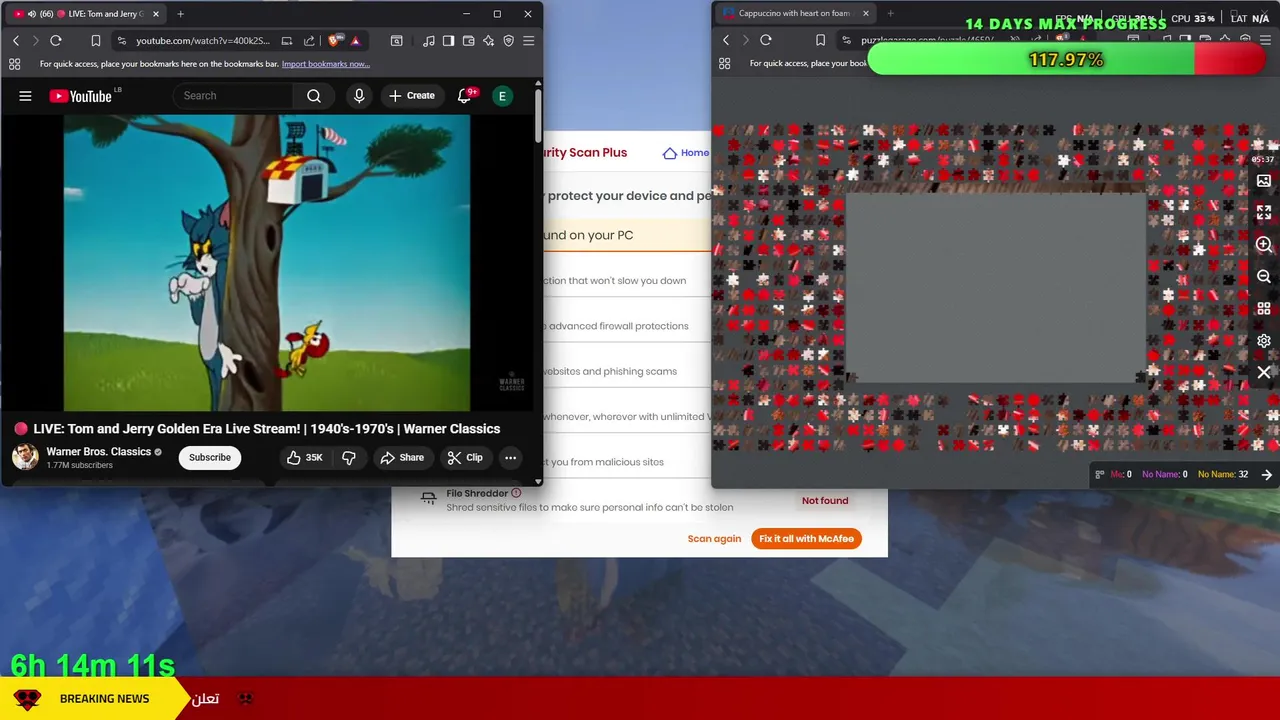Open Warner Bros. Classics channel name
Screen dimensions: 1280x720
99,451
